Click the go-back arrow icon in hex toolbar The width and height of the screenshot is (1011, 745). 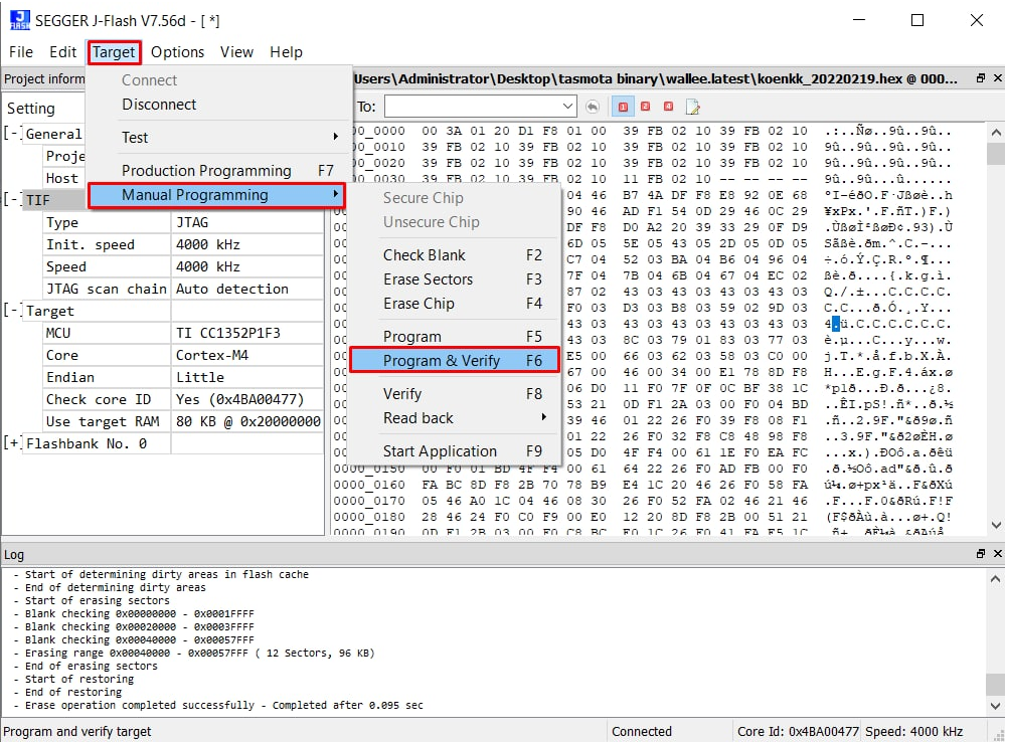coord(592,106)
